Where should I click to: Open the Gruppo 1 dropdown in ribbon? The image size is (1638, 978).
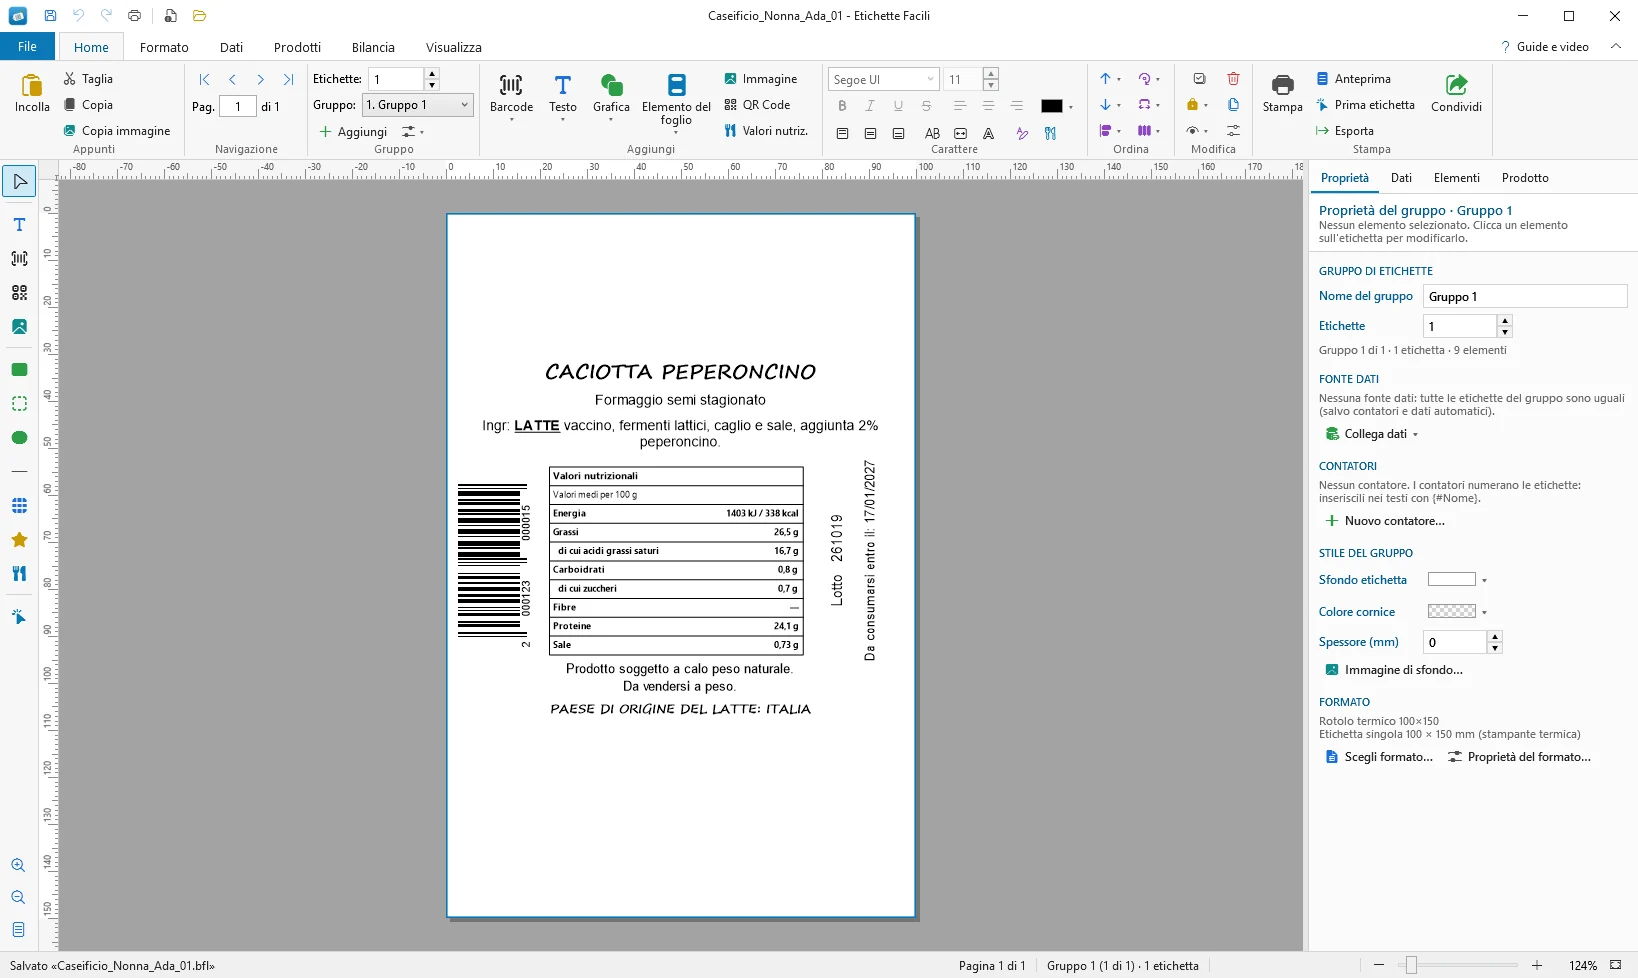[x=418, y=105]
